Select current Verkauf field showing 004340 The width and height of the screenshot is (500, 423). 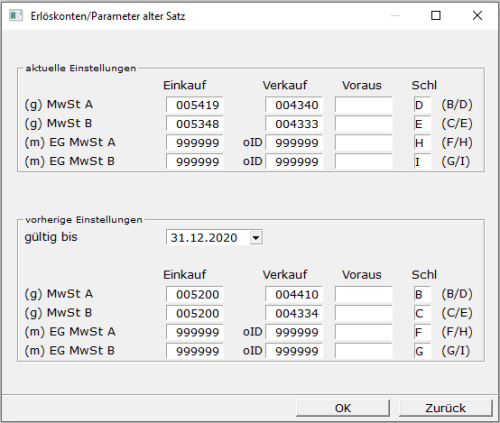[x=294, y=105]
